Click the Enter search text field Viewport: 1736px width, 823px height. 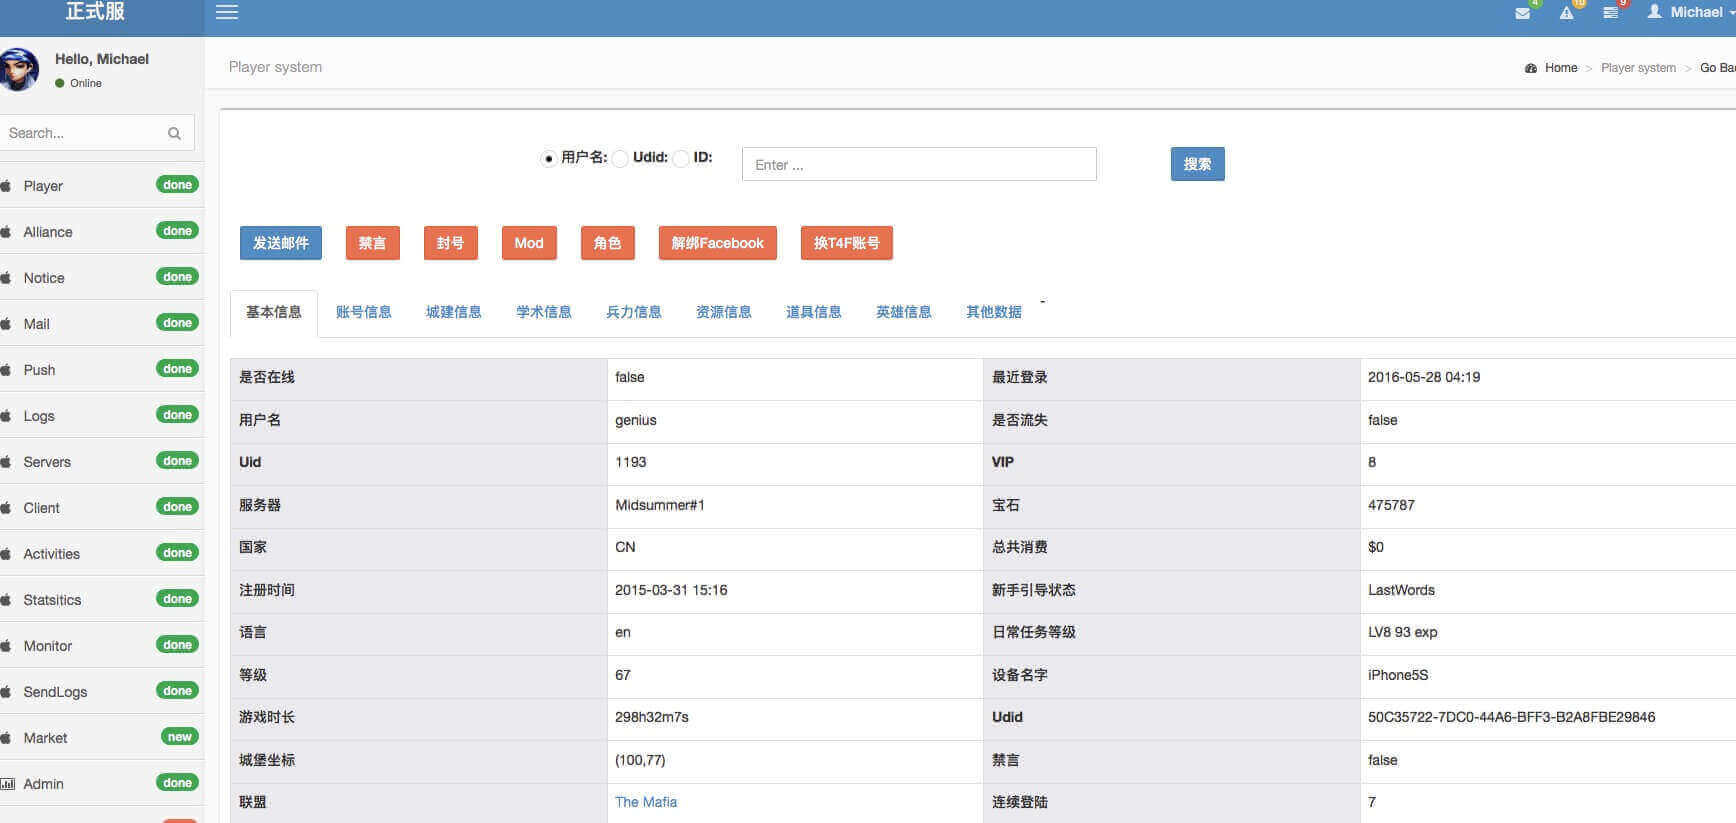(918, 165)
